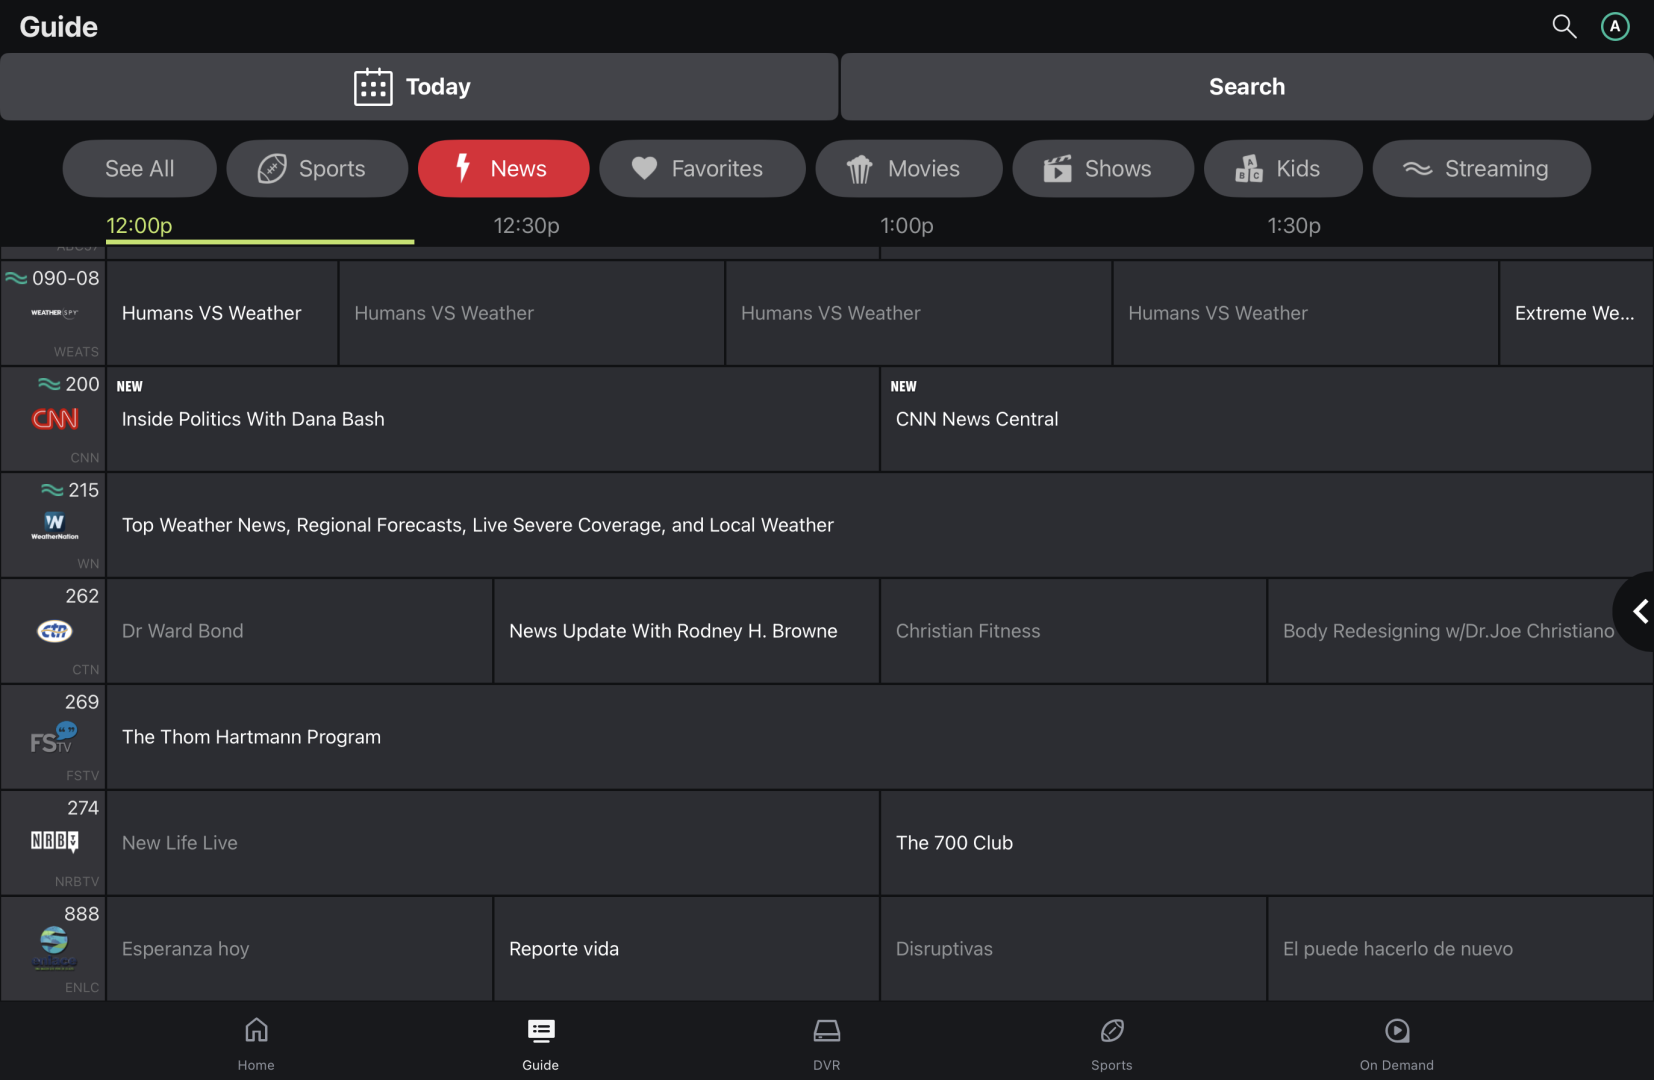1654x1080 pixels.
Task: Open the CNN channel logo
Action: click(55, 420)
